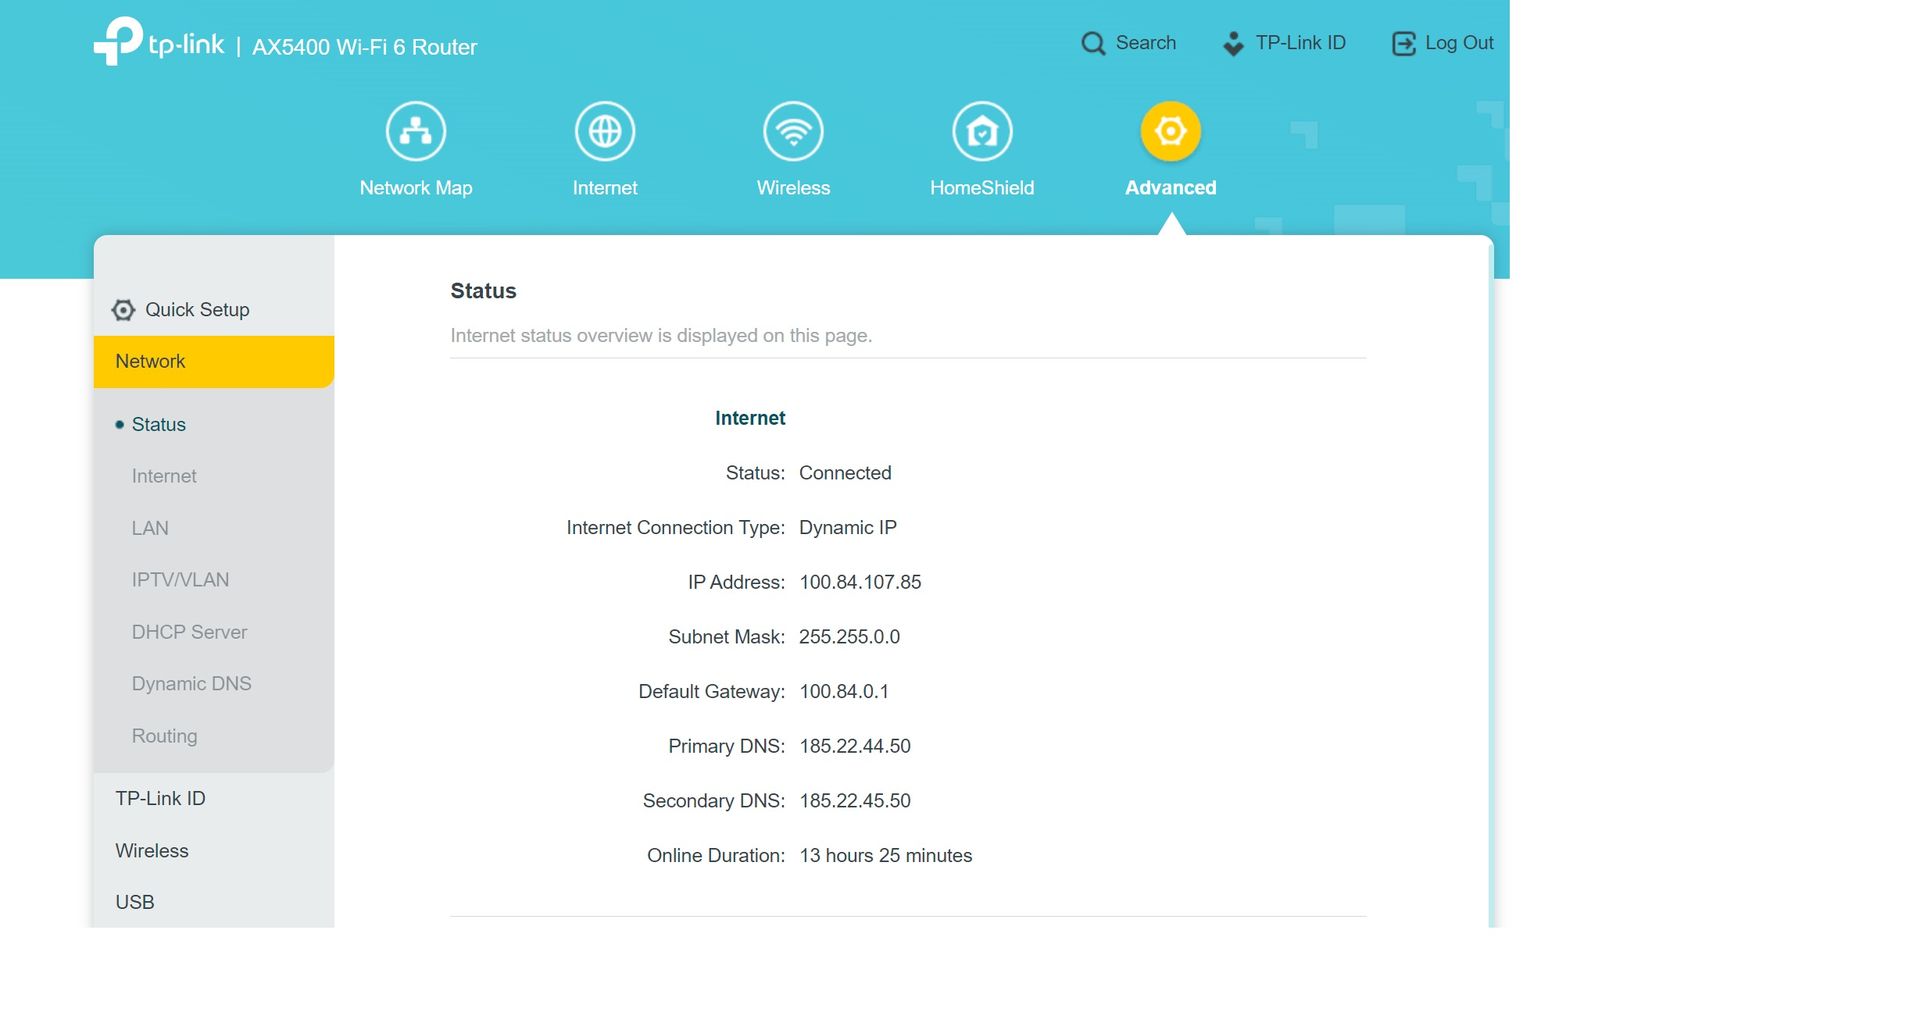Image resolution: width=1920 pixels, height=1012 pixels.
Task: Click primary DNS 185.22.44.50
Action: point(855,746)
